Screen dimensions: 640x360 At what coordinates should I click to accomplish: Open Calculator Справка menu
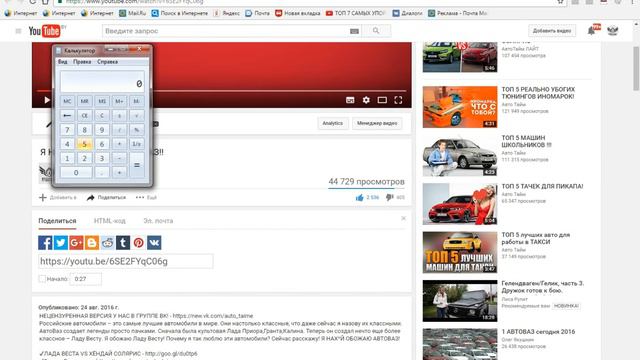(x=107, y=62)
